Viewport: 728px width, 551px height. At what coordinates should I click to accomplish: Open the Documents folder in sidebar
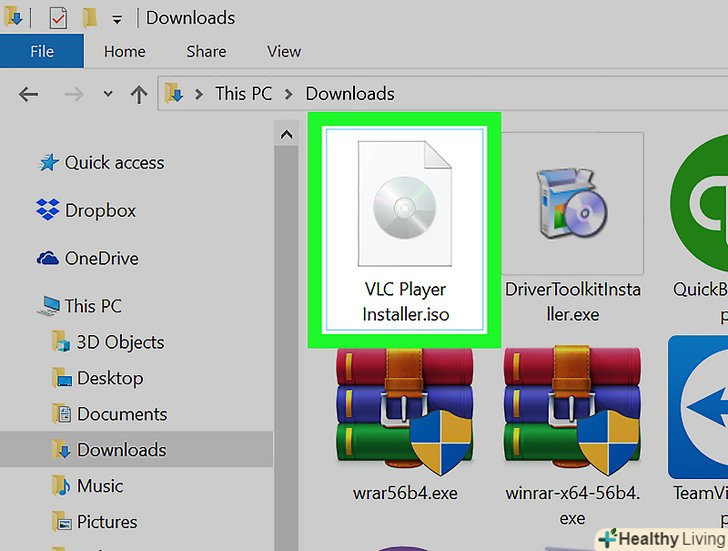tap(122, 414)
